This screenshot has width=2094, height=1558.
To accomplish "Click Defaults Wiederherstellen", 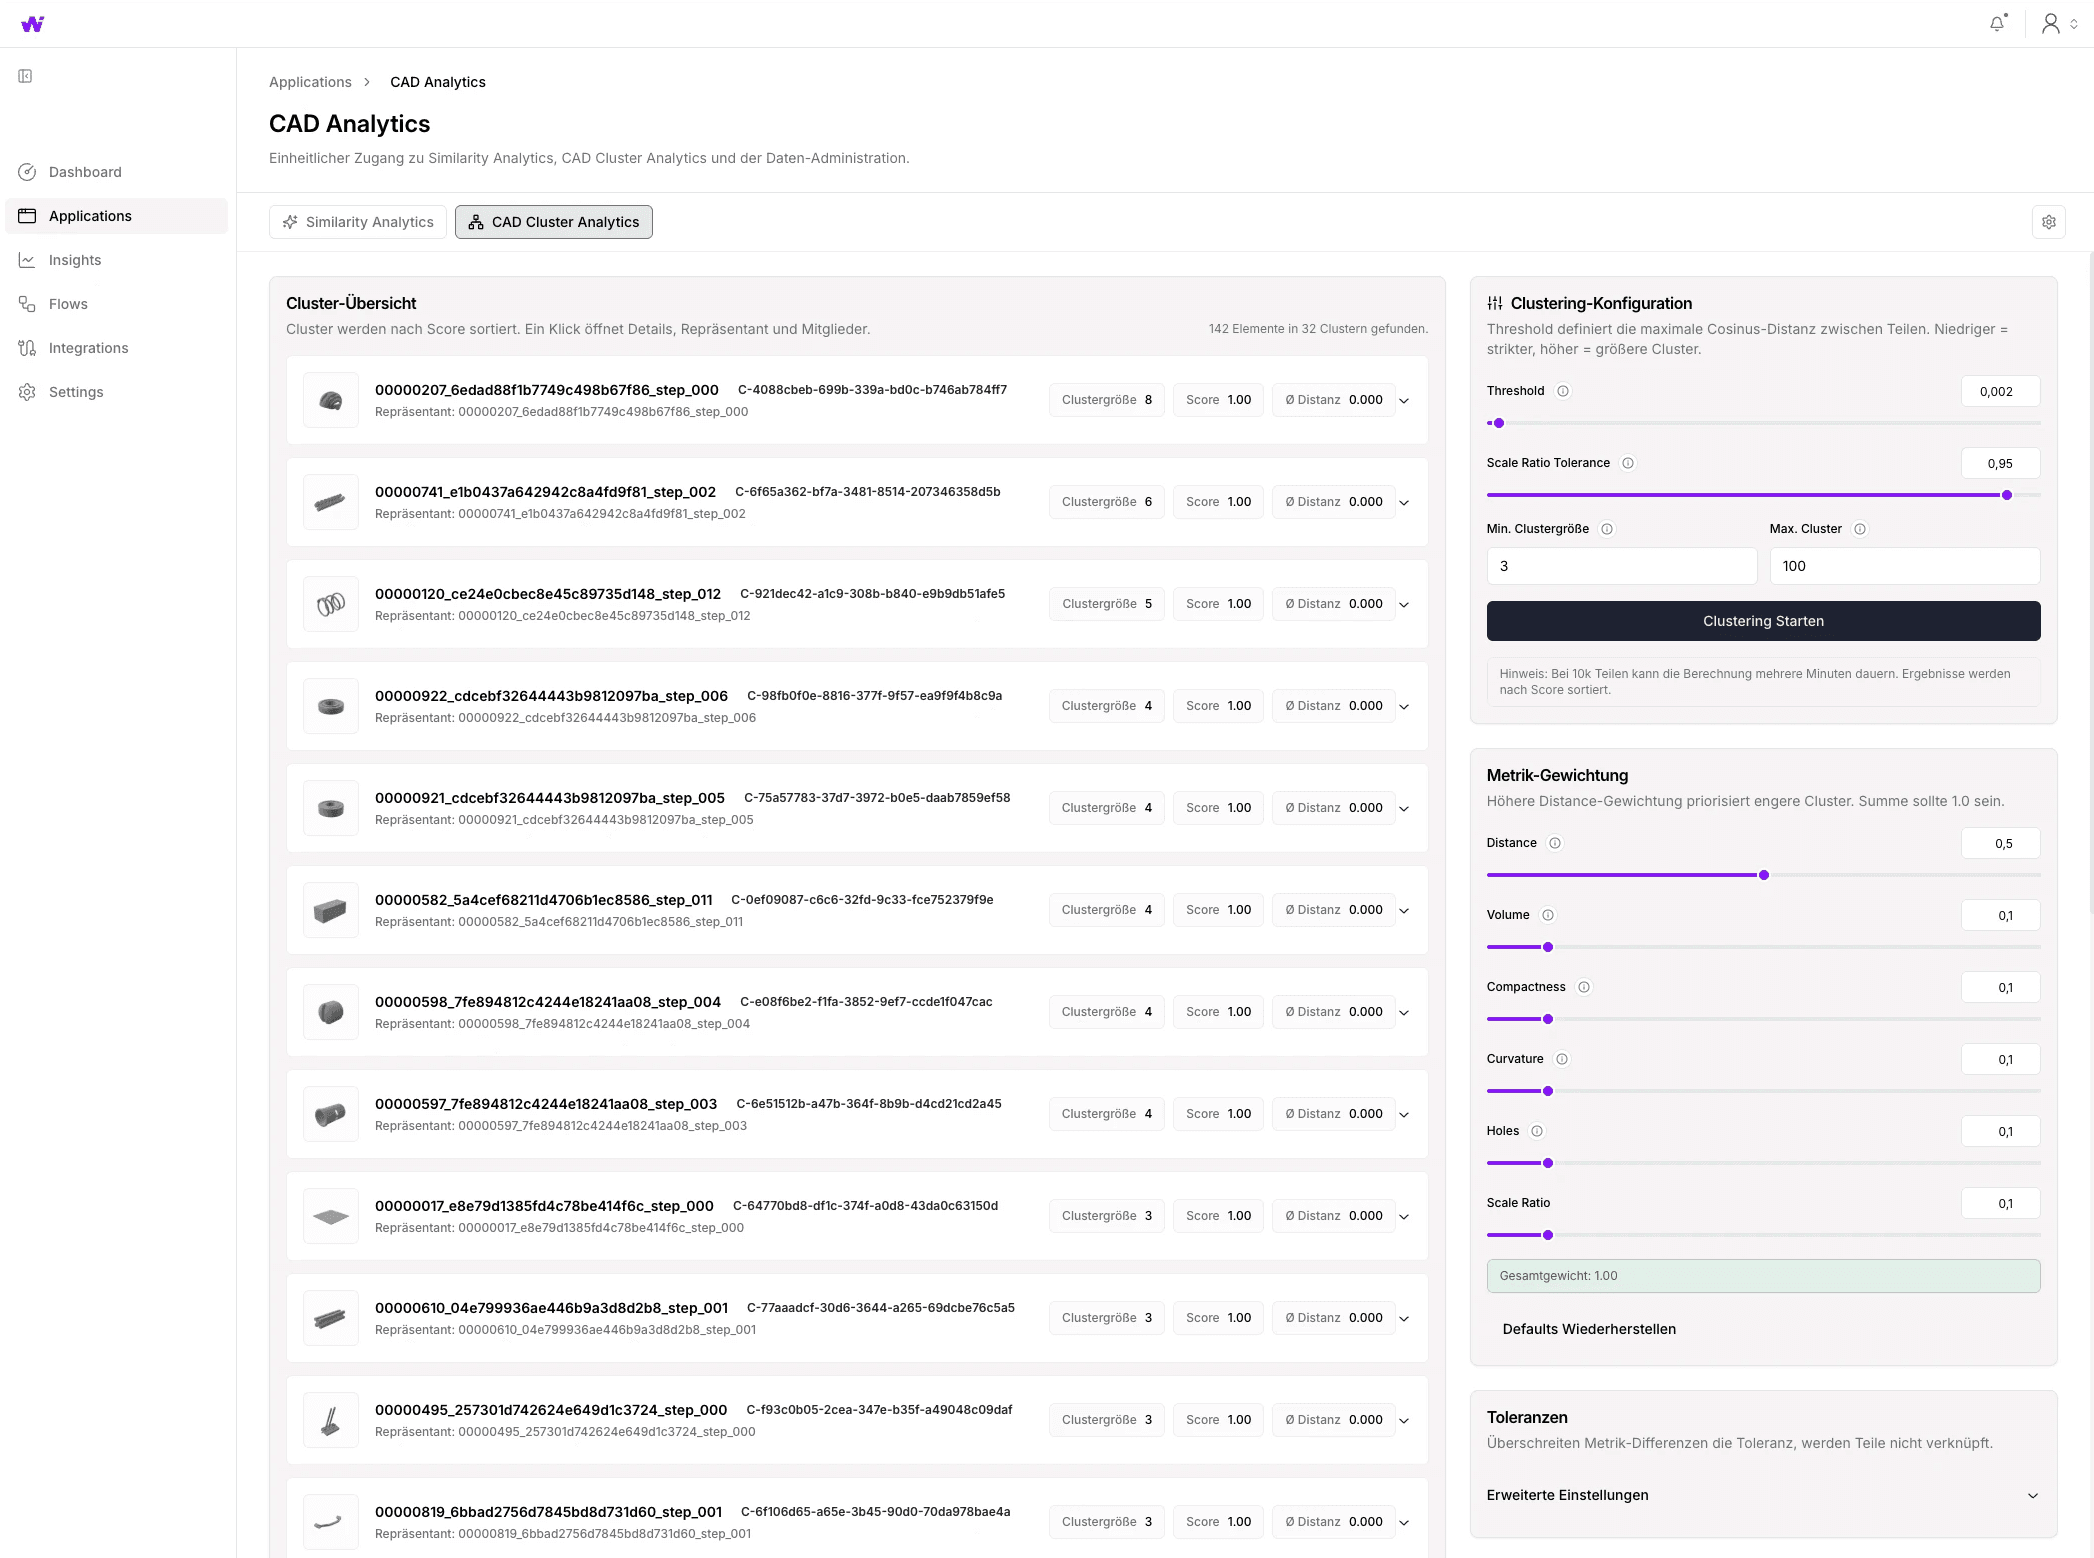I will (x=1588, y=1329).
